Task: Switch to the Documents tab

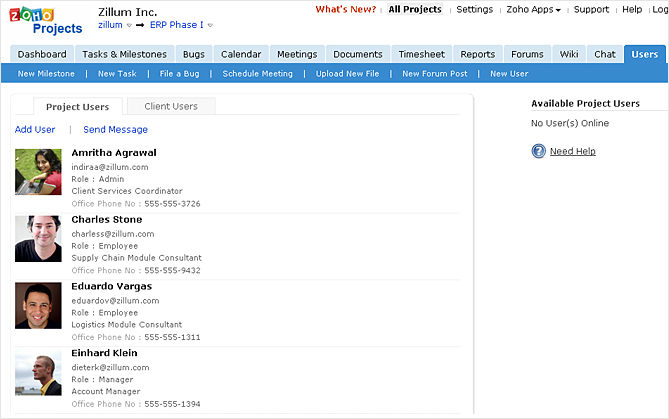Action: coord(358,54)
